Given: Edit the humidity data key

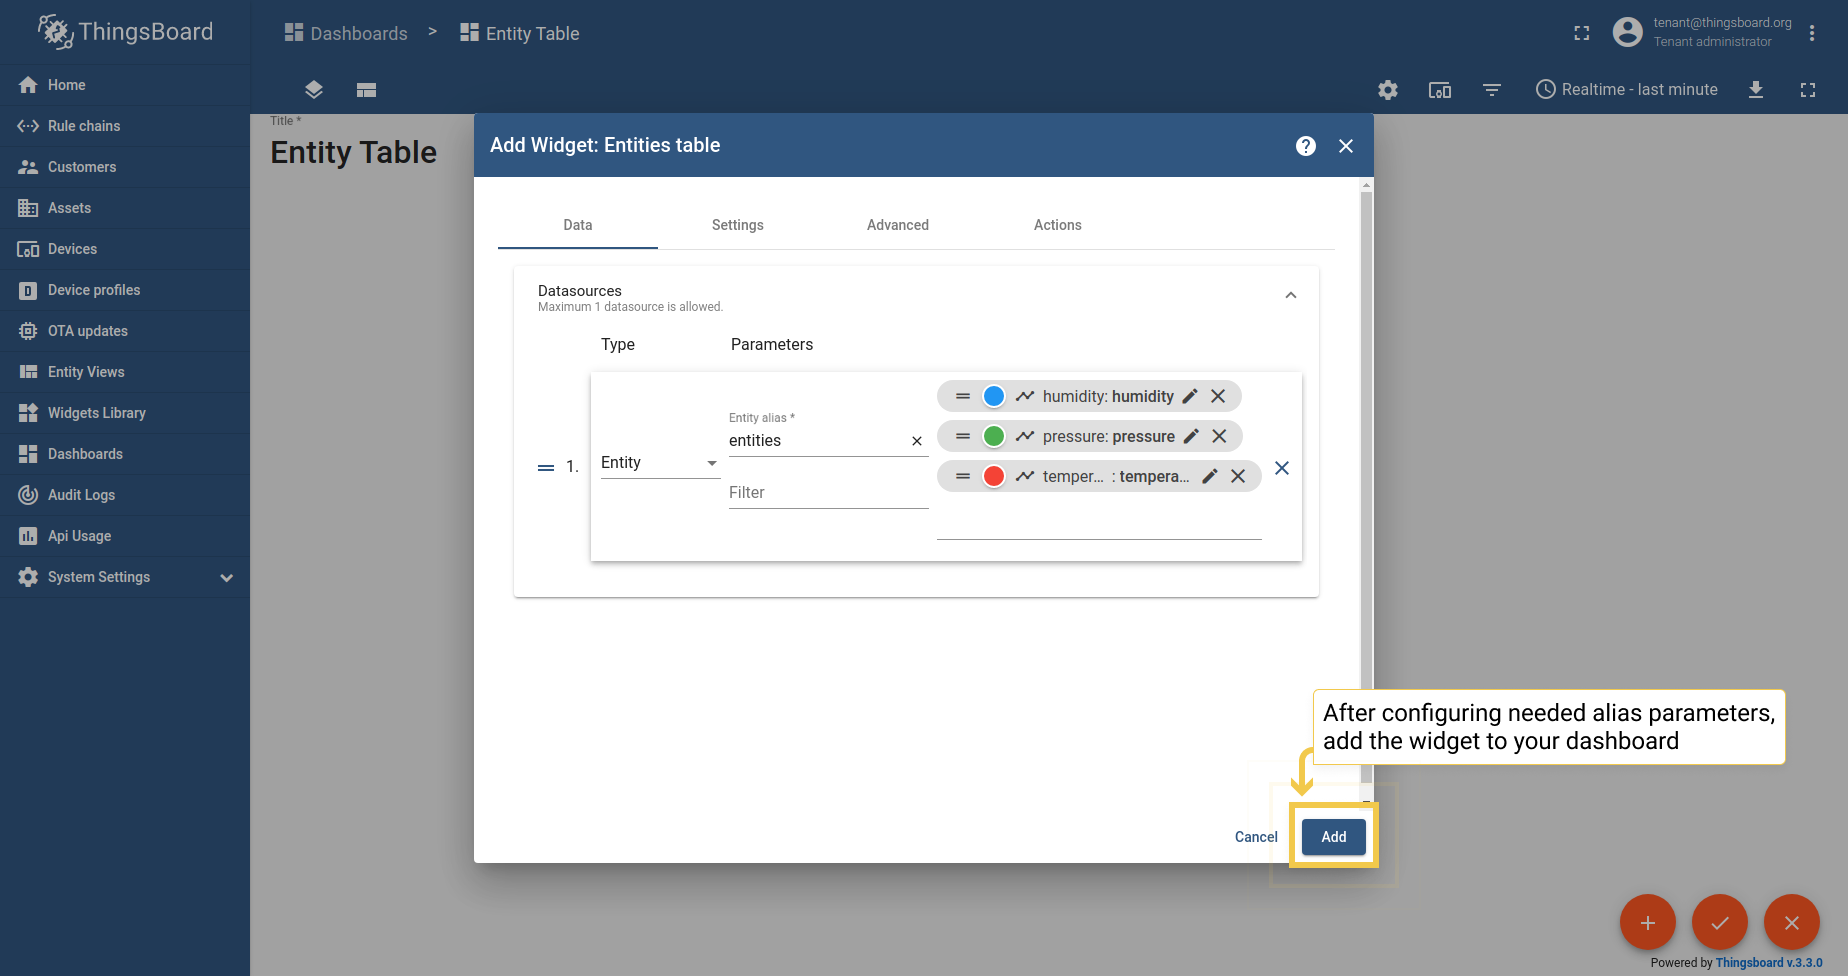Looking at the screenshot, I should point(1190,396).
